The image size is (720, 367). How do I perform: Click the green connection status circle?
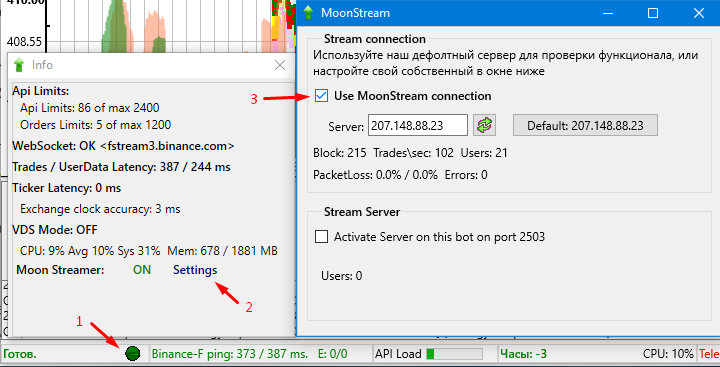pyautogui.click(x=133, y=354)
